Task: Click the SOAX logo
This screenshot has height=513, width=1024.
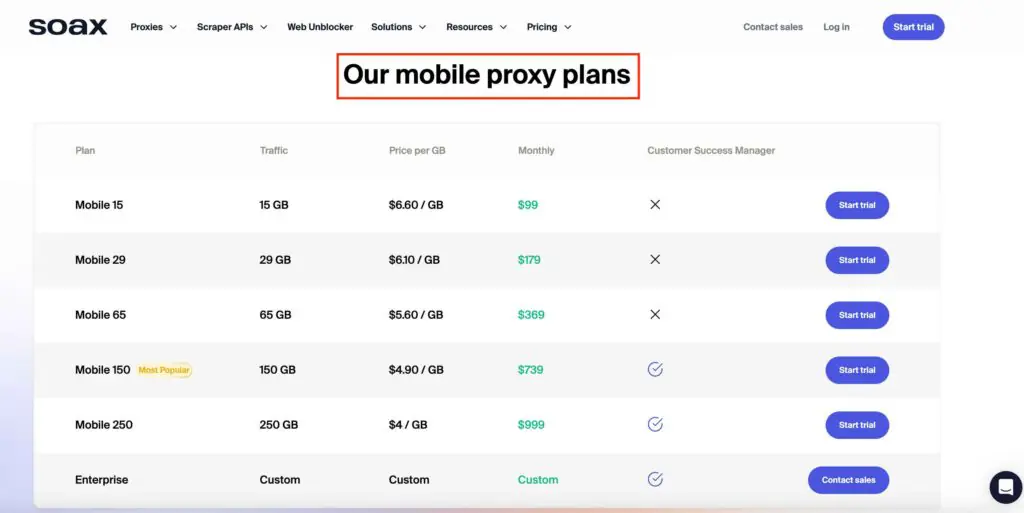Action: point(68,27)
